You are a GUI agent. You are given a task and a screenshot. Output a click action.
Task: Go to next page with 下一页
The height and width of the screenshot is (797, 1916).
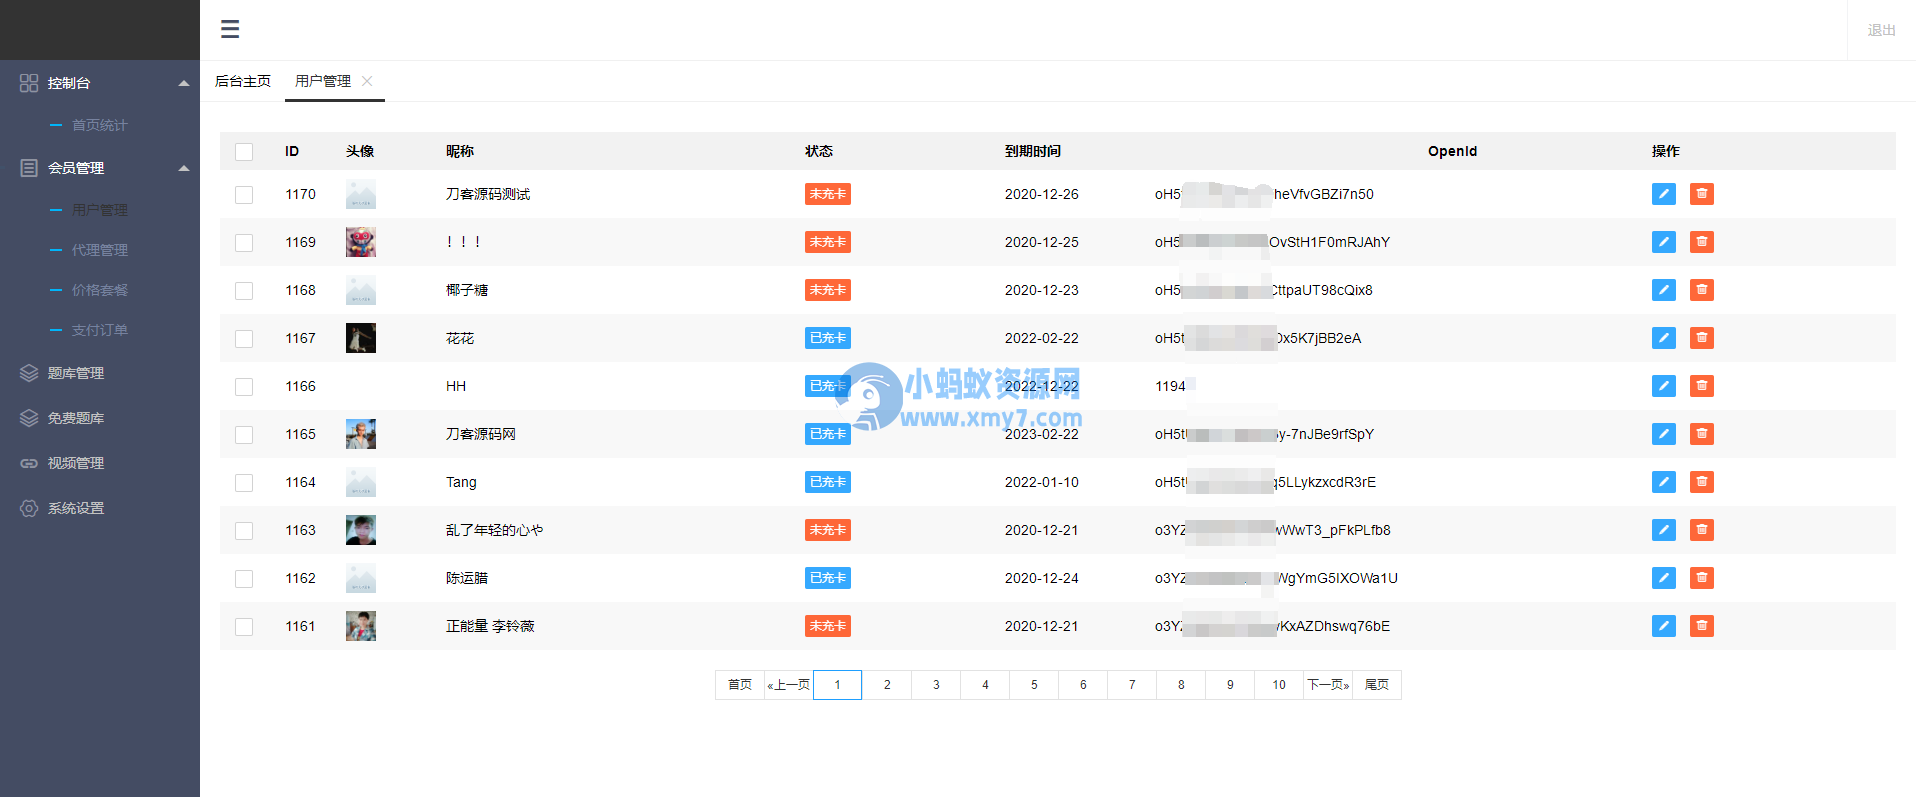(x=1328, y=685)
